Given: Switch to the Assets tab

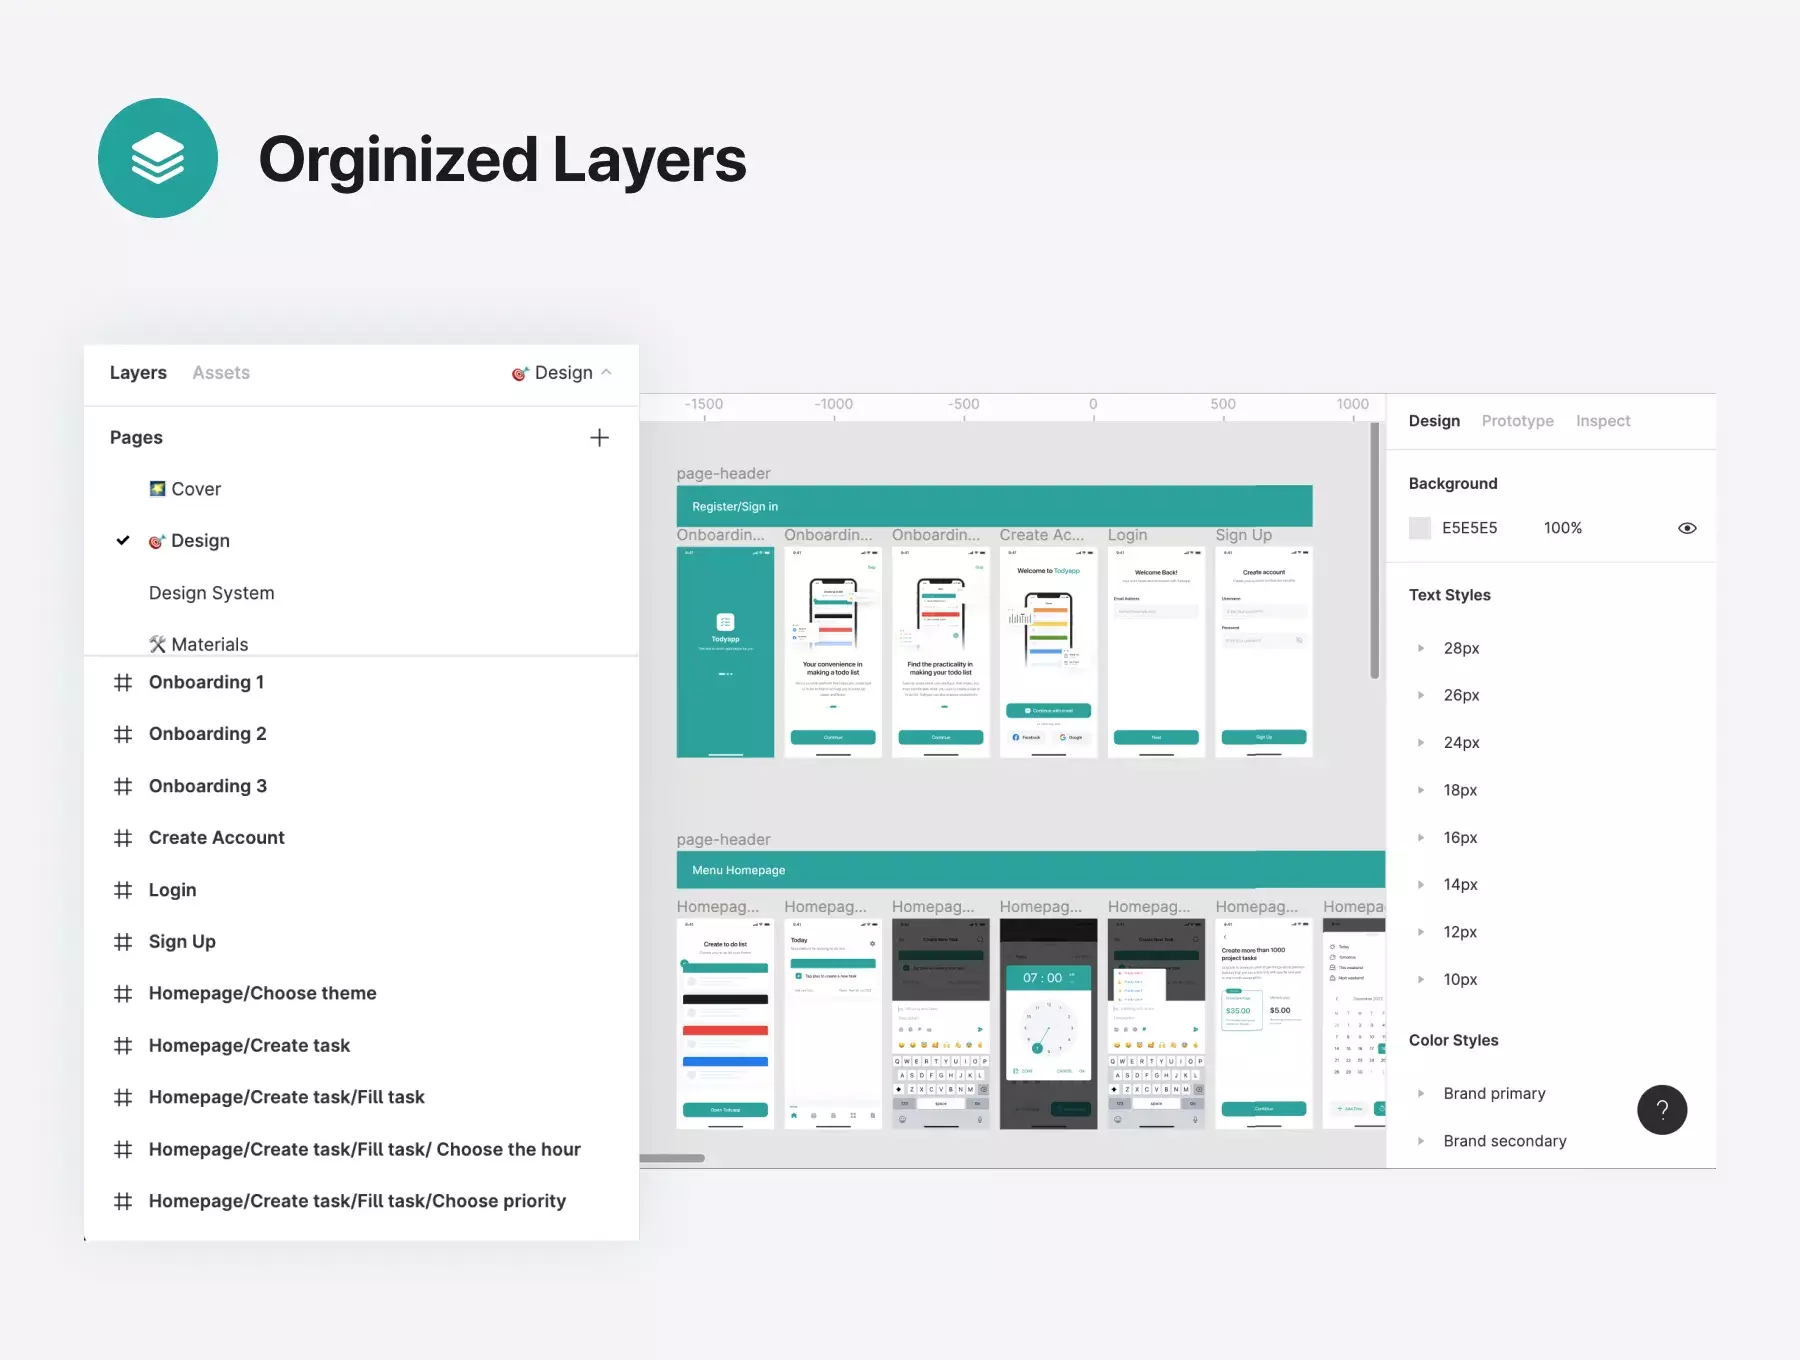Looking at the screenshot, I should tap(221, 373).
